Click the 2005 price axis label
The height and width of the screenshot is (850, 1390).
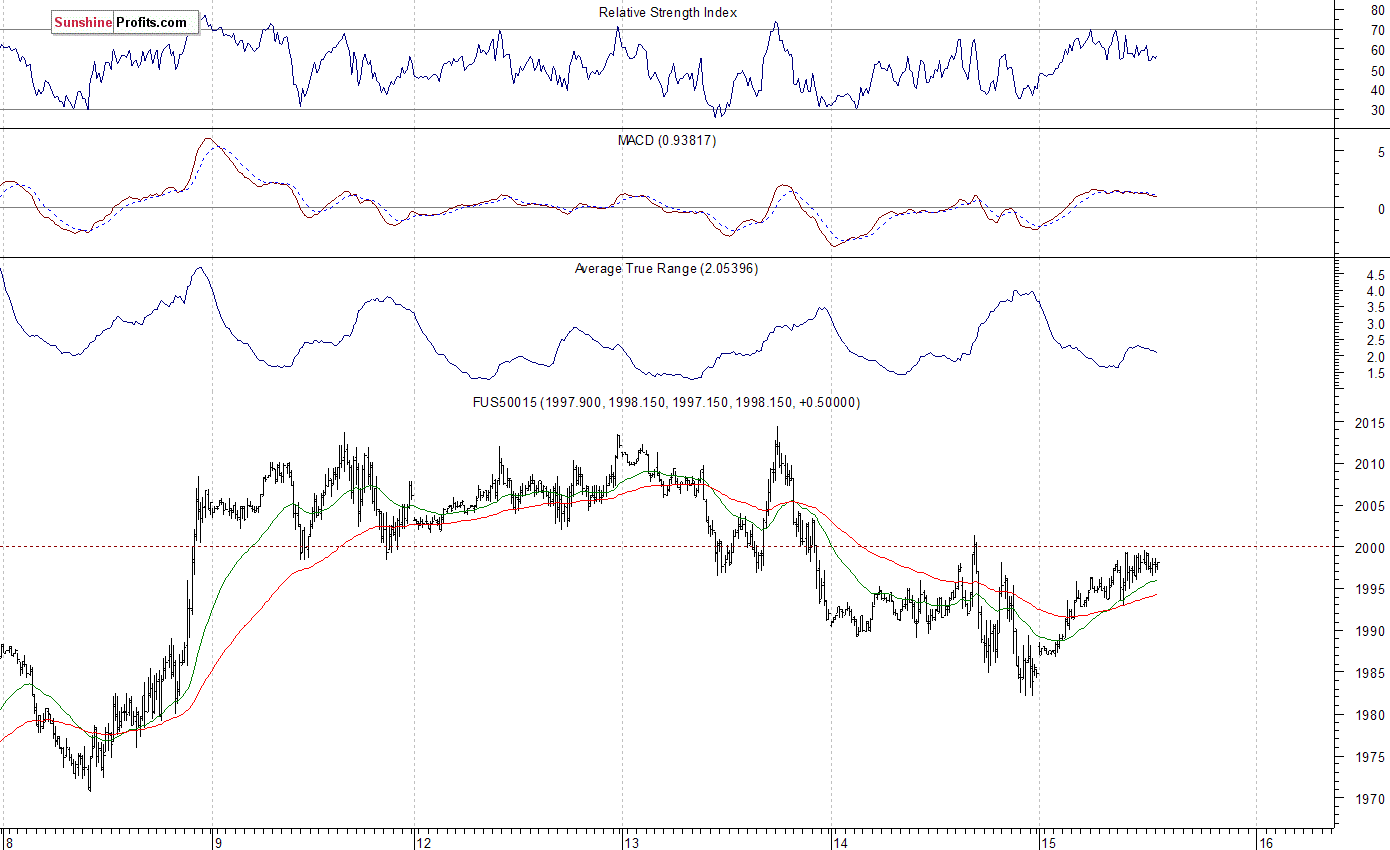(x=1371, y=507)
